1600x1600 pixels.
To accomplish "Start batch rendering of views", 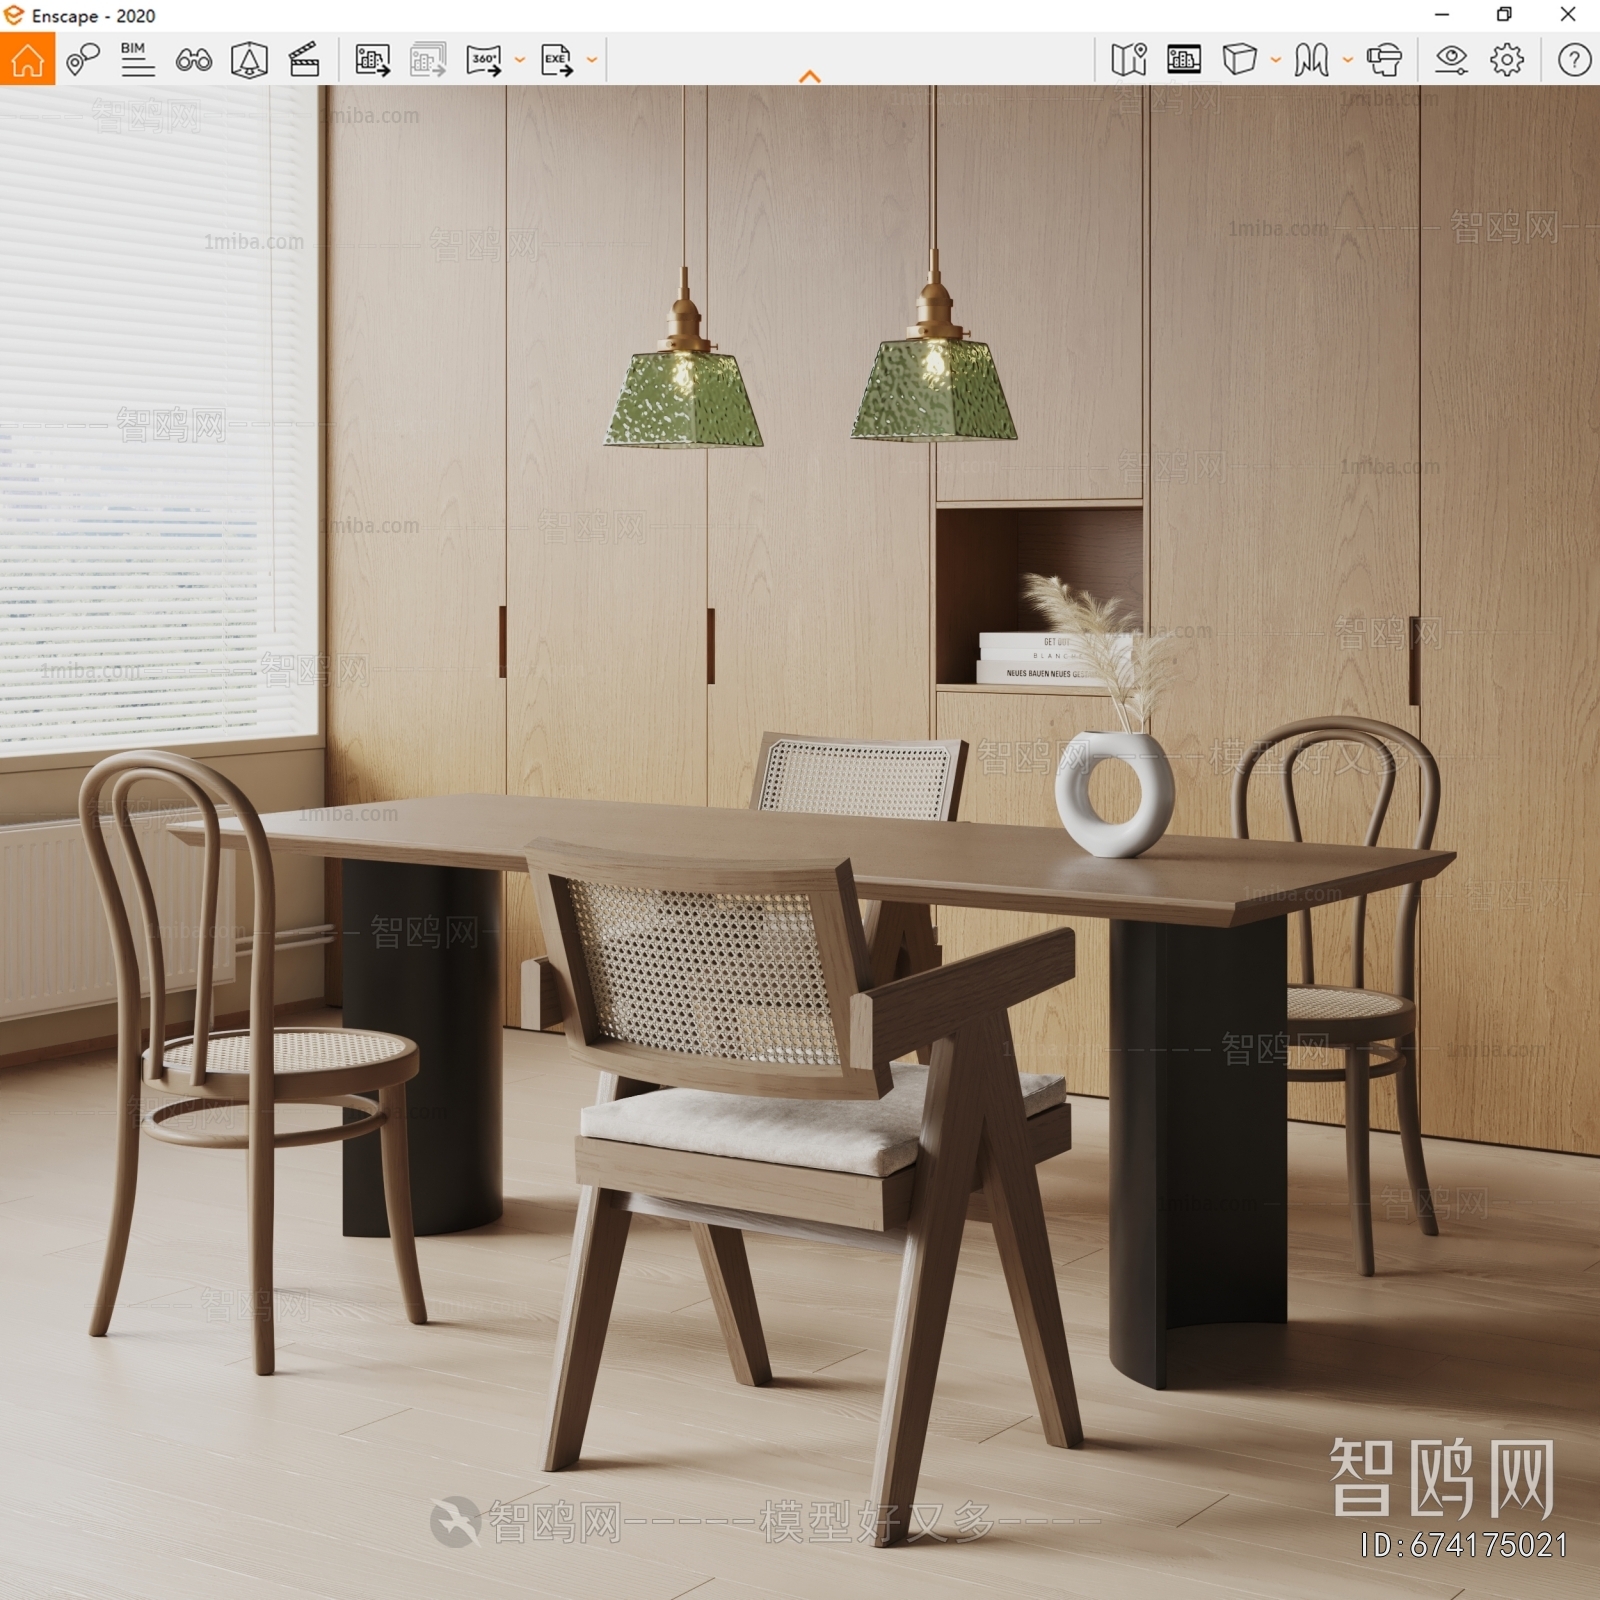I will 428,60.
